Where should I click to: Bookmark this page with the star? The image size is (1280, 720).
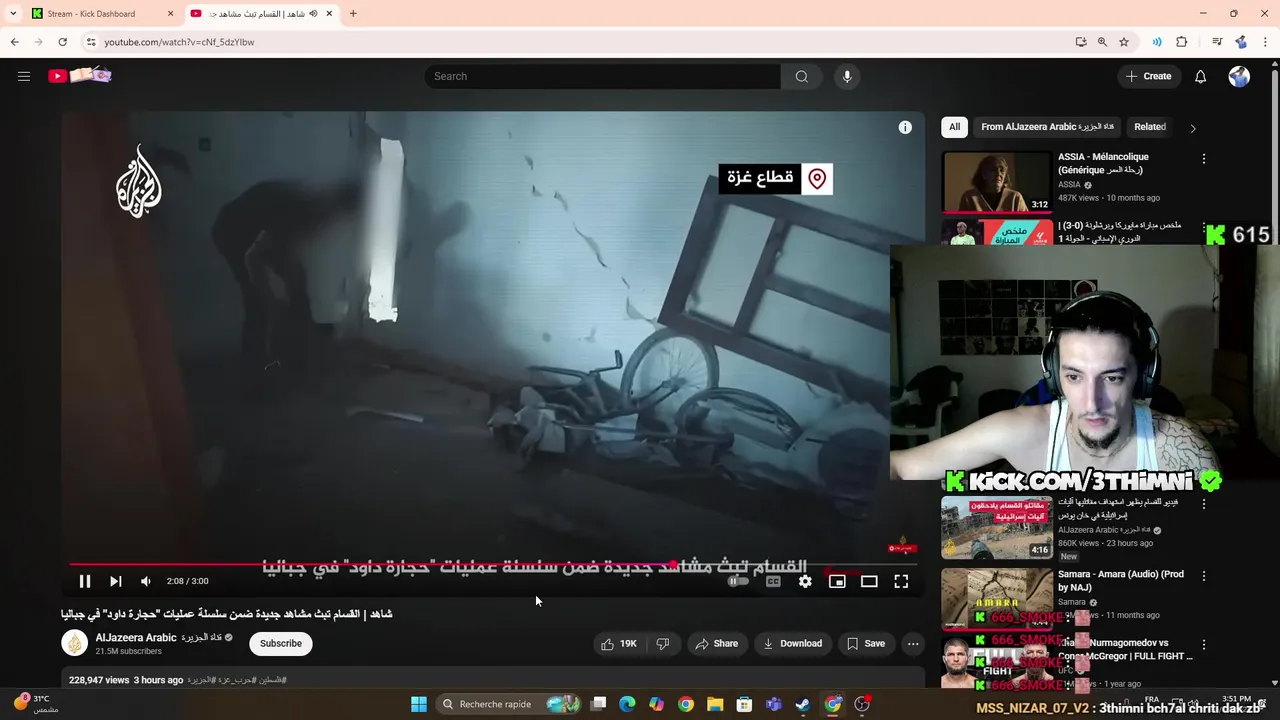(1124, 42)
